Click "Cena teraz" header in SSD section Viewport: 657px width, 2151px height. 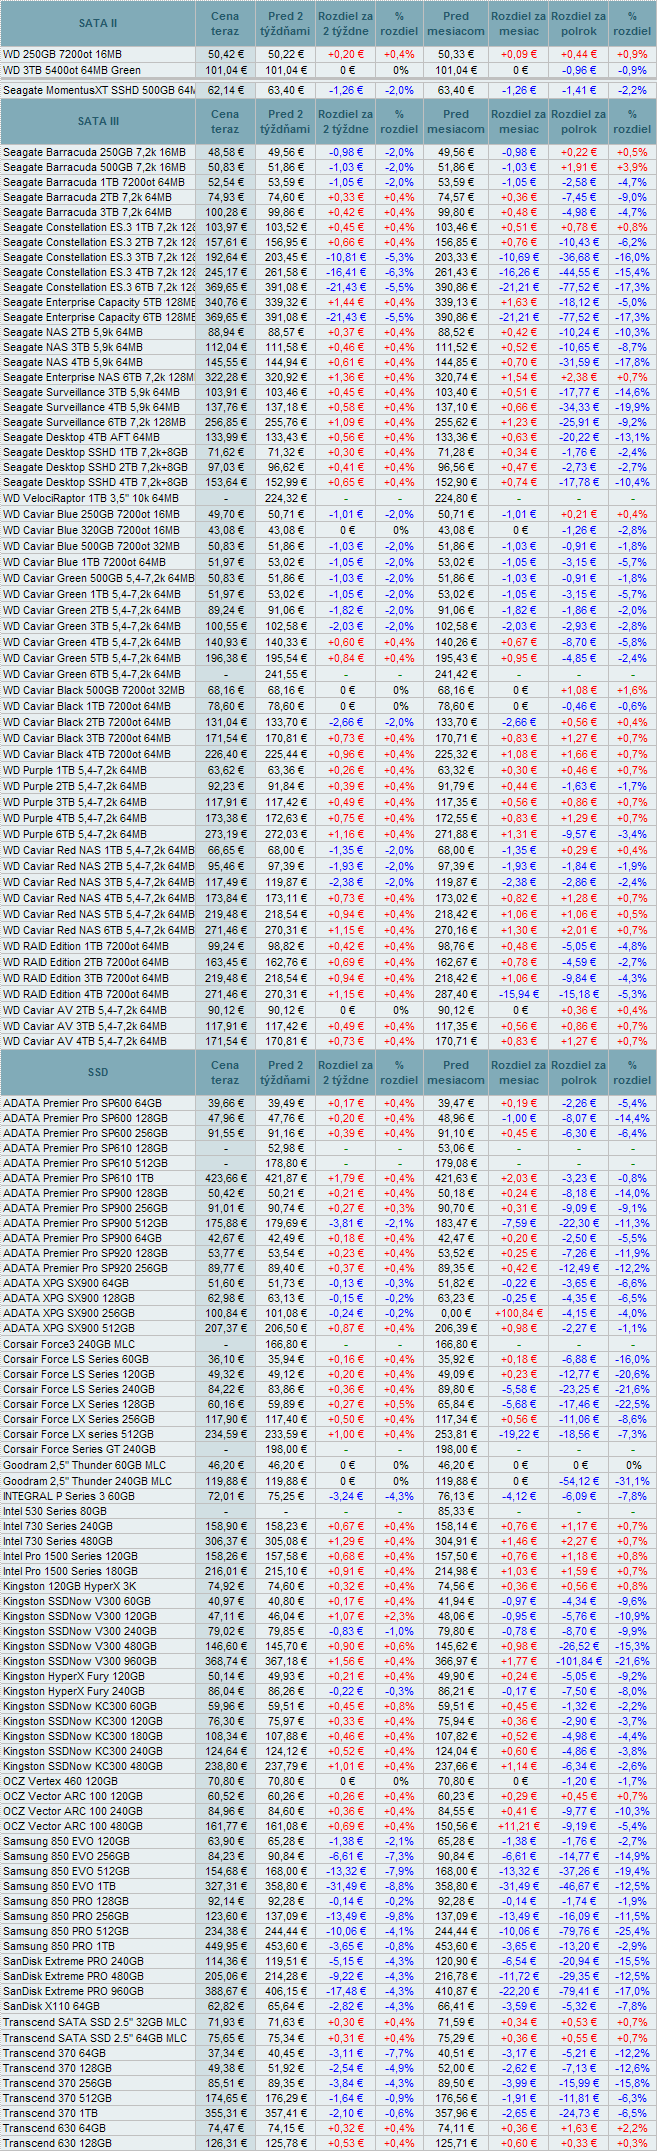(x=225, y=1072)
